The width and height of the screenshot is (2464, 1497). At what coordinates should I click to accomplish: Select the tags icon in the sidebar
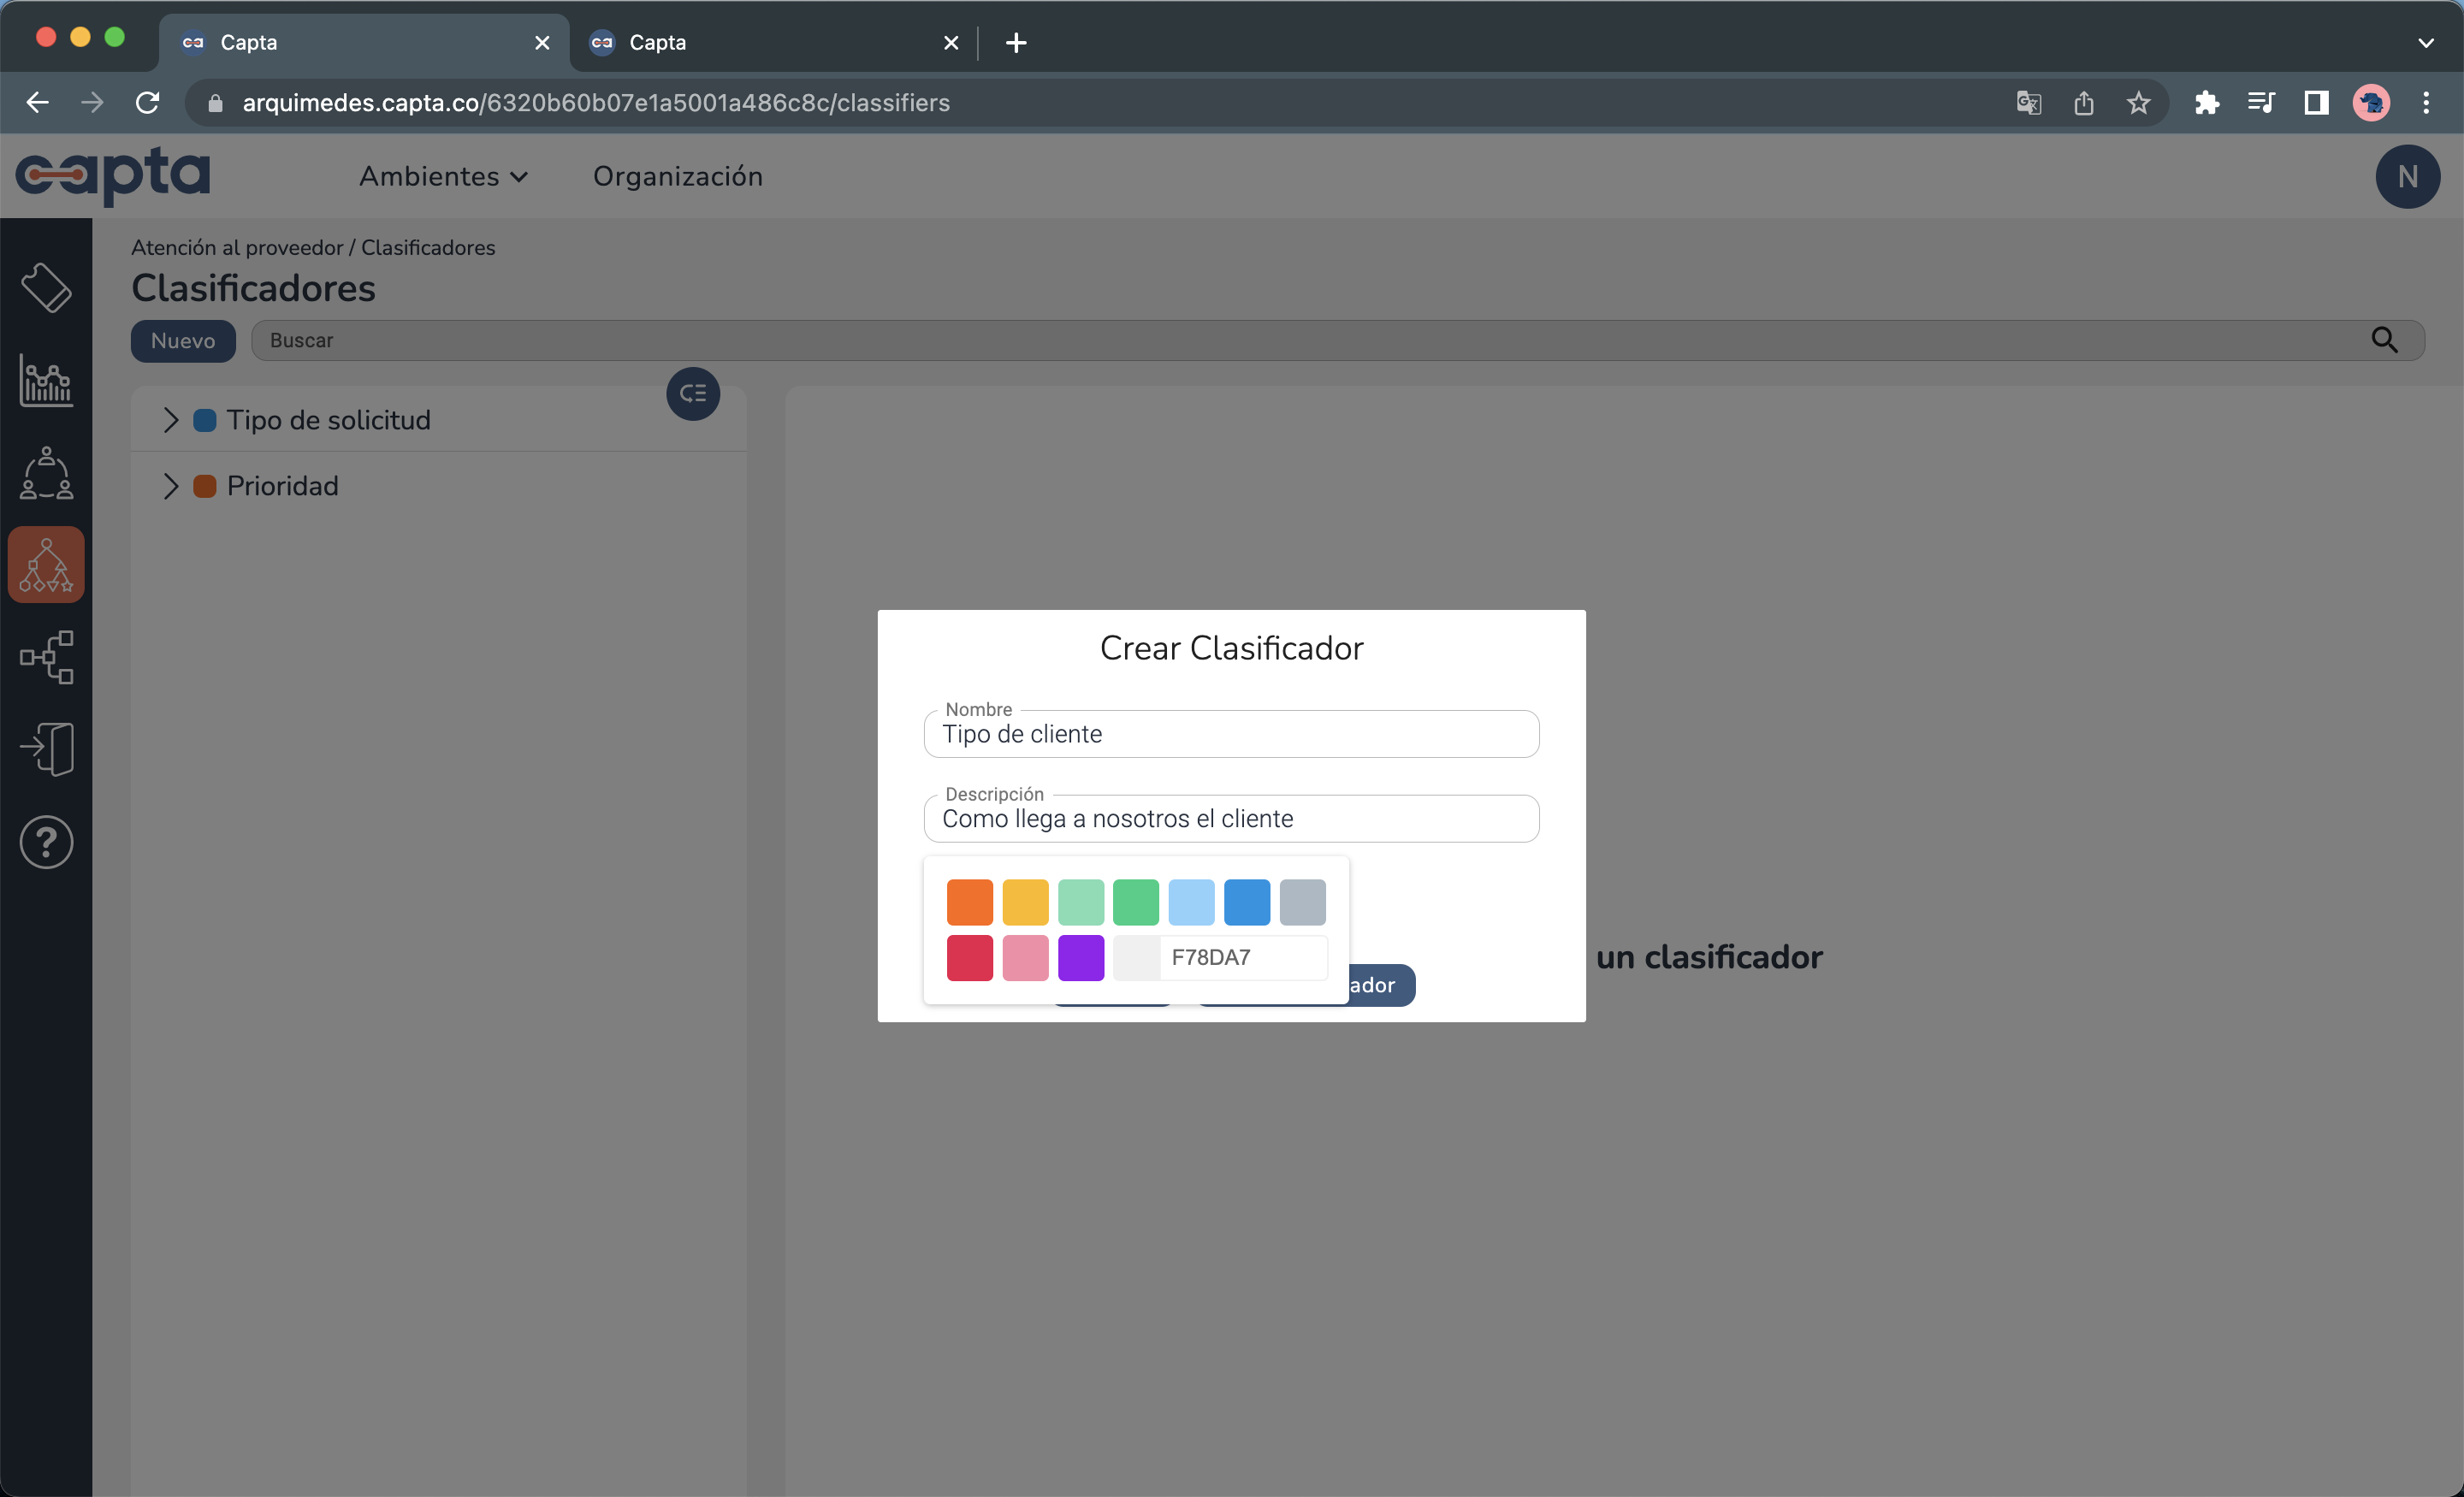(46, 289)
